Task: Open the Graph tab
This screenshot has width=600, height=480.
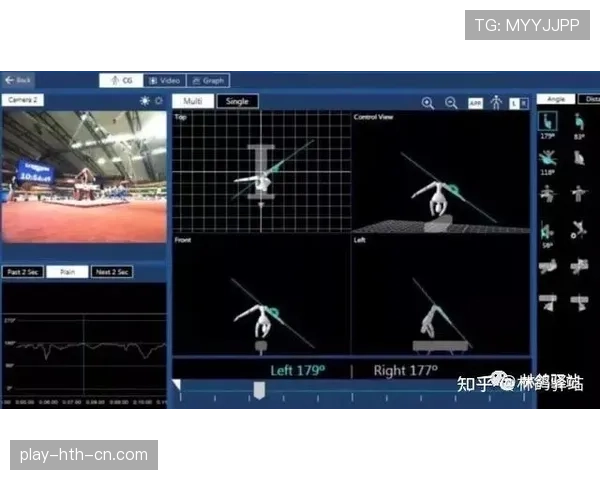Action: [x=208, y=80]
